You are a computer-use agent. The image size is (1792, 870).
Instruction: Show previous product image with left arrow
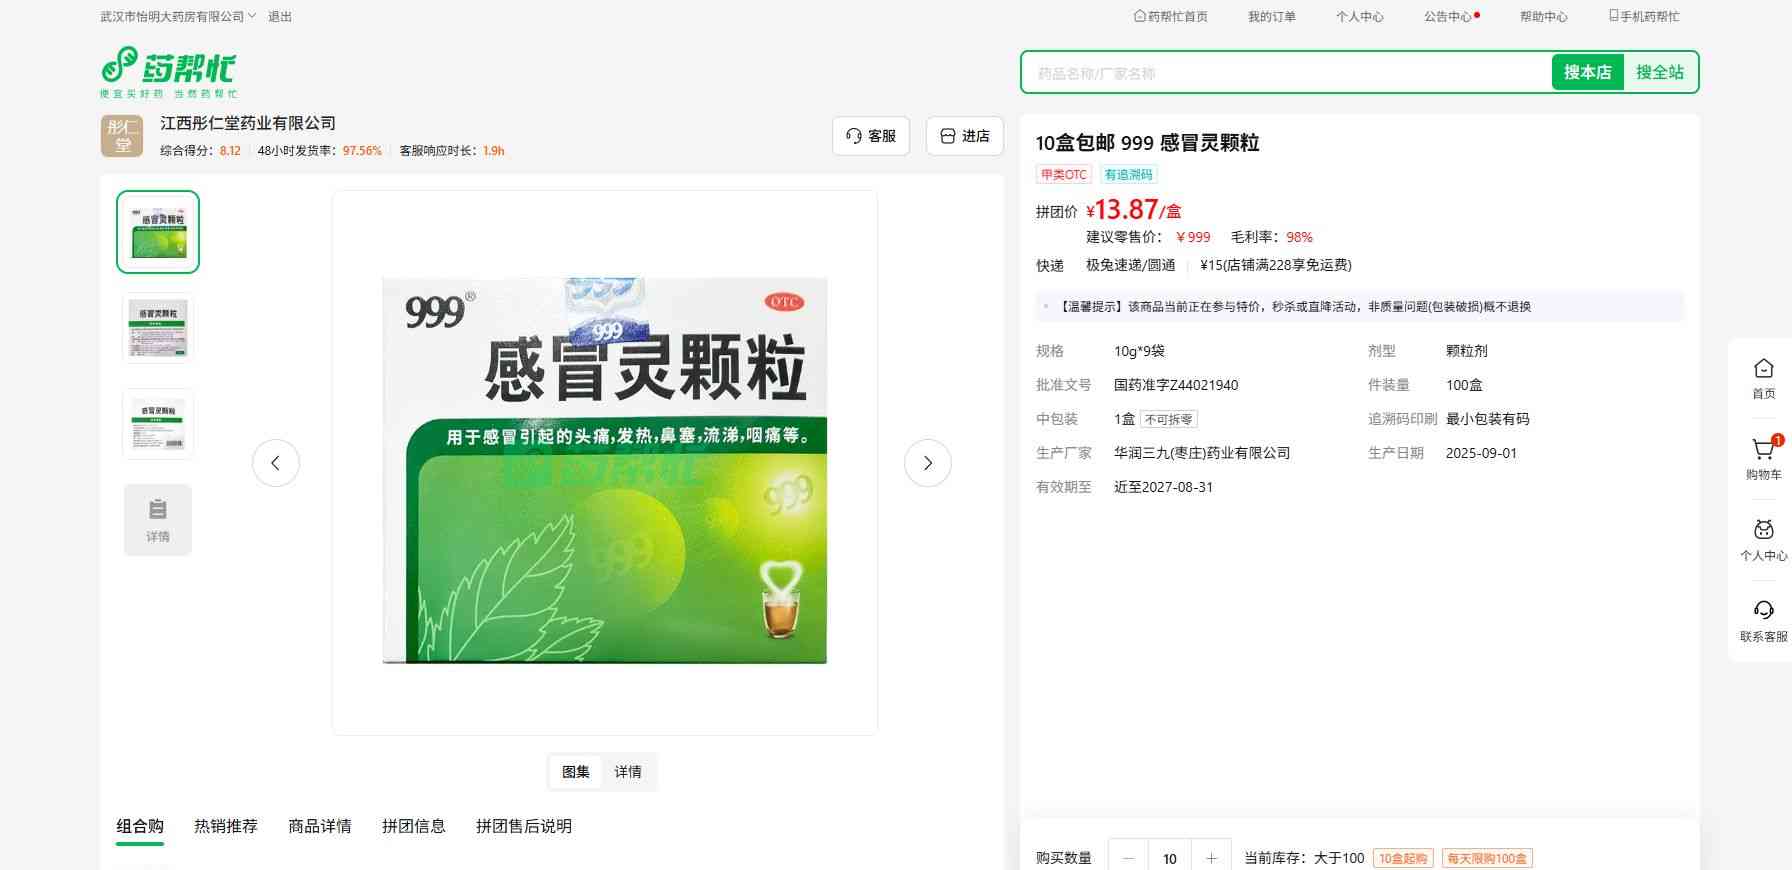276,463
